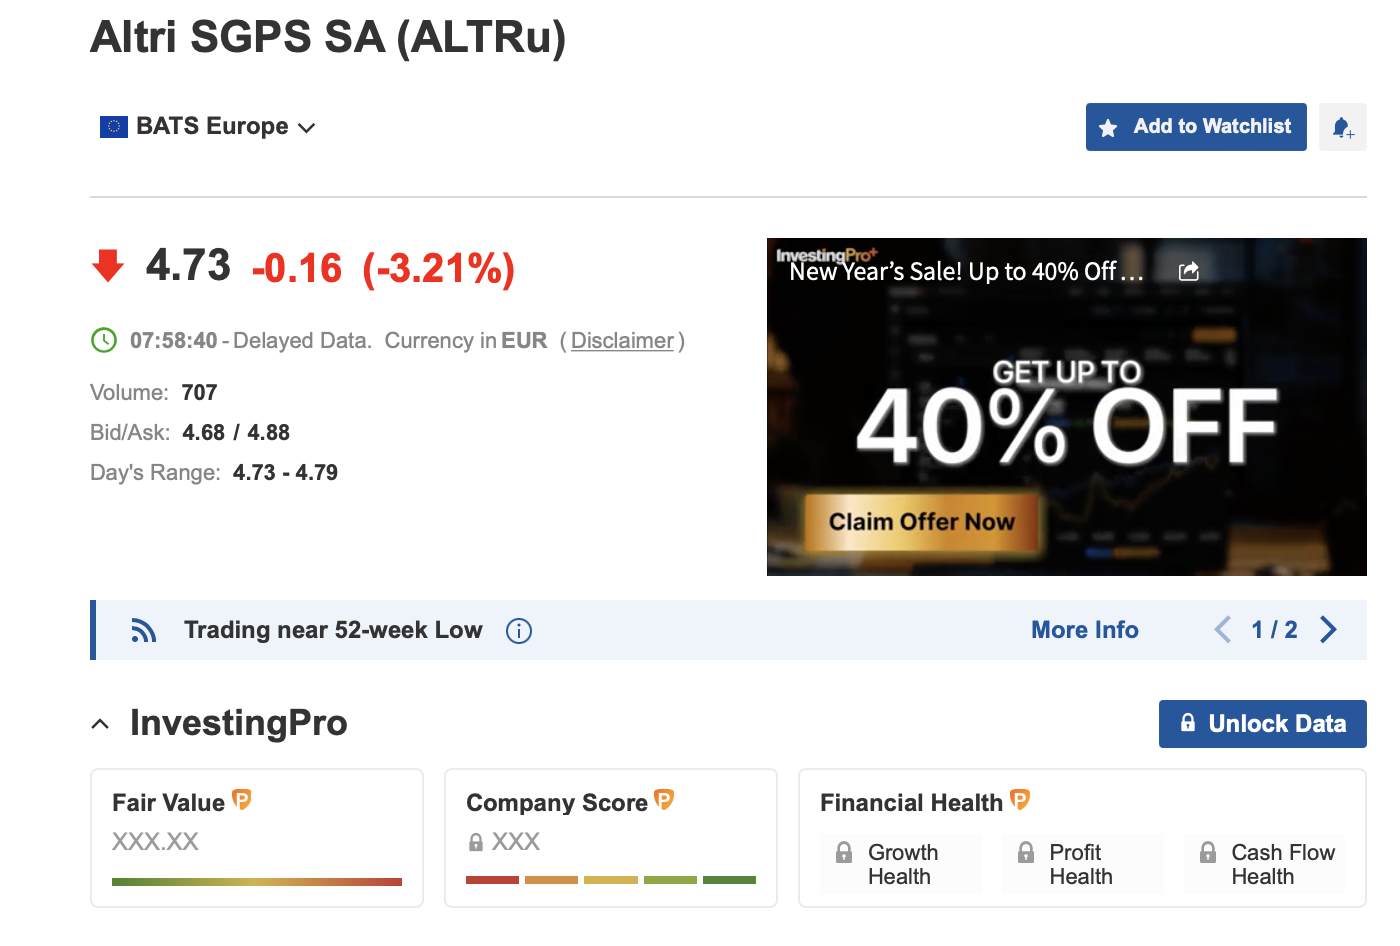Image resolution: width=1400 pixels, height=946 pixels.
Task: Click the lock icon beside Growth Health
Action: coord(844,853)
